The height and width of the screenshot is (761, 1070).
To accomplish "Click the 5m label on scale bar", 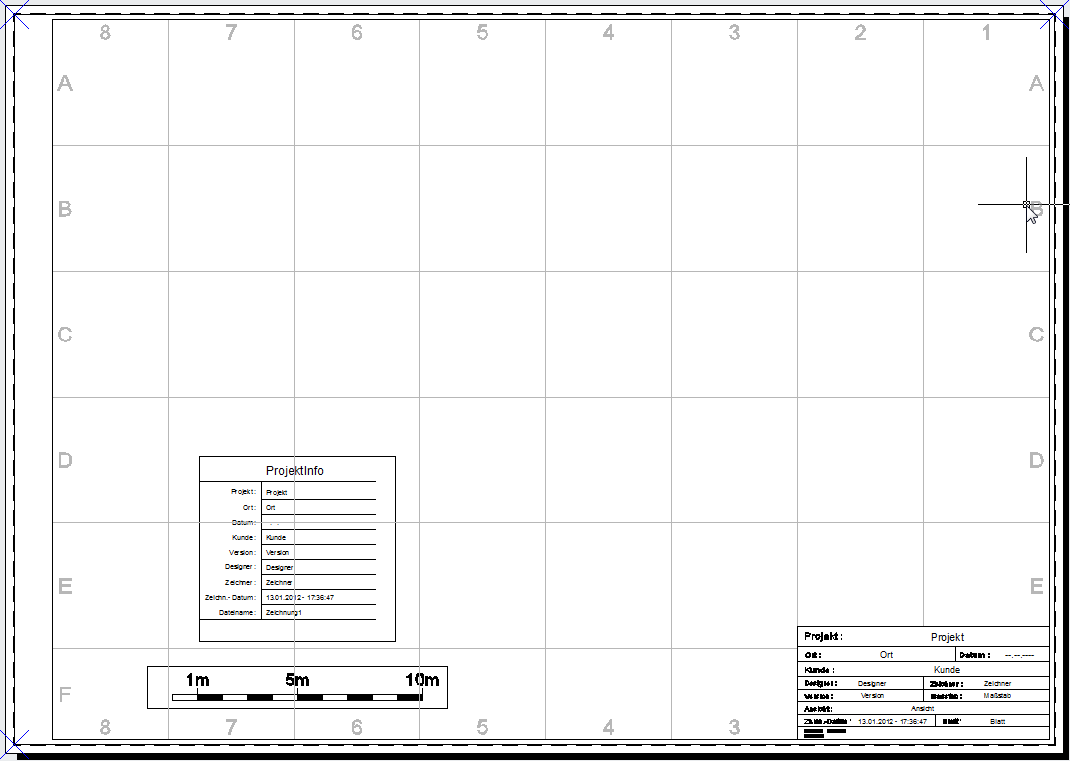I will click(x=297, y=681).
